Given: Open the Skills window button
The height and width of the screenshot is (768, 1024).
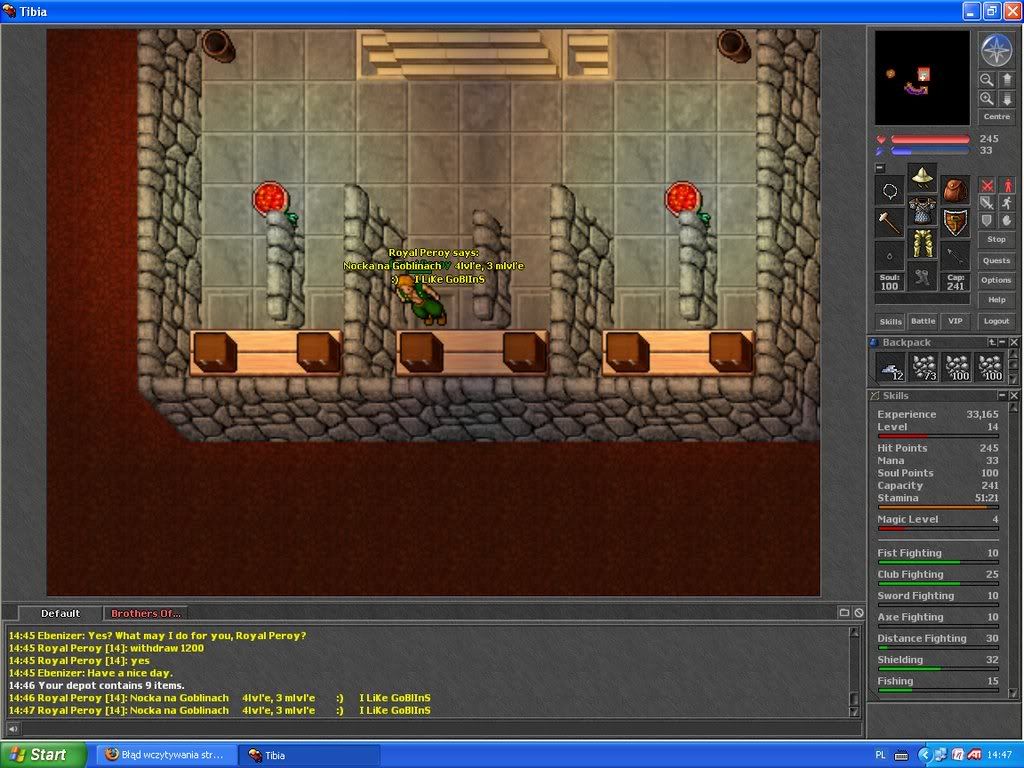Looking at the screenshot, I should (891, 321).
